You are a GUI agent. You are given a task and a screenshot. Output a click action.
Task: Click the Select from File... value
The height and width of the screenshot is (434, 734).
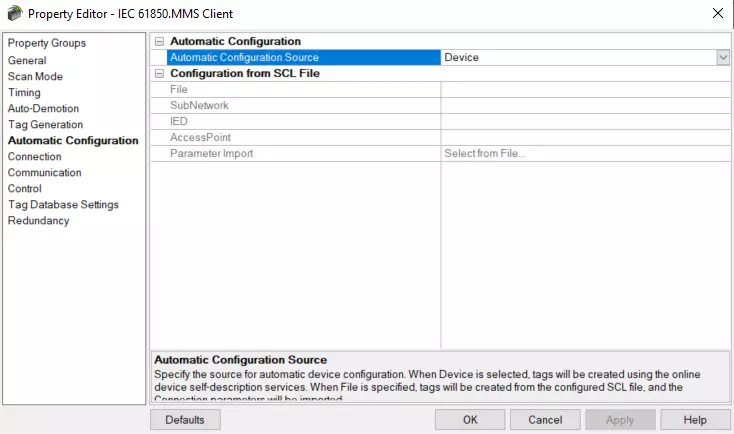point(485,154)
